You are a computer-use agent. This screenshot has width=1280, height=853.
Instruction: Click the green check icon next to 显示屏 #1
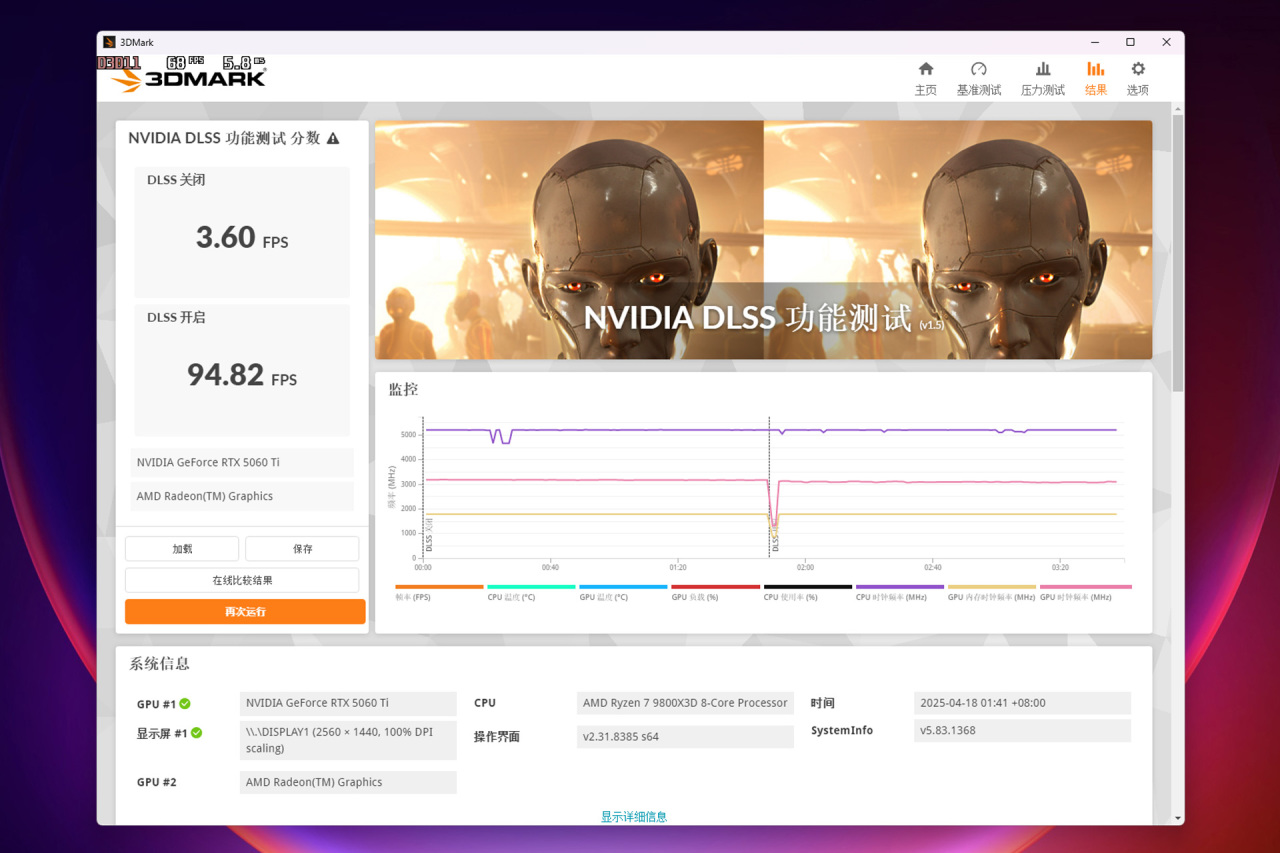196,733
